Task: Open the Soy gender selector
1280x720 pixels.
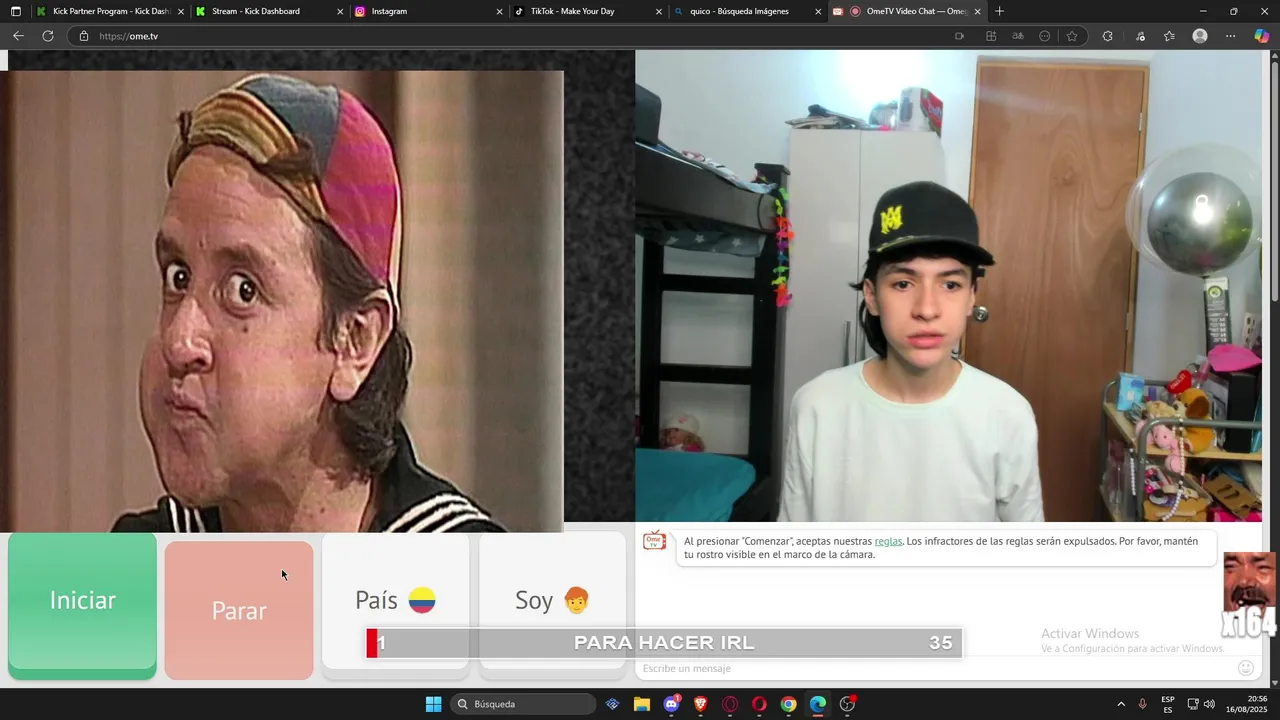Action: 552,600
